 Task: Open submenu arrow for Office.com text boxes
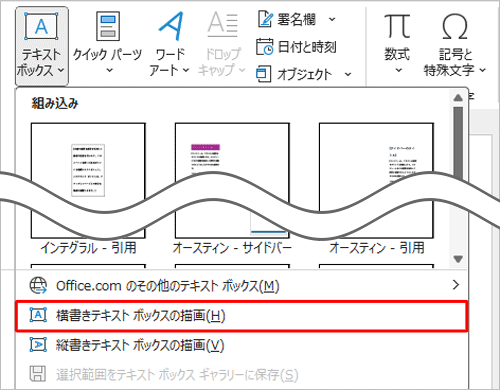[x=456, y=285]
